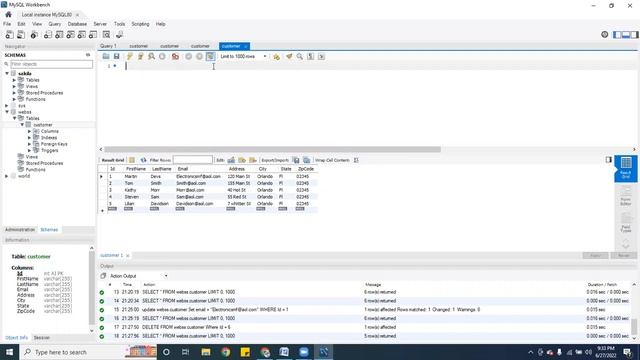Viewport: 640px width, 360px height.
Task: Click the Beautify query broom icon
Action: click(289, 56)
